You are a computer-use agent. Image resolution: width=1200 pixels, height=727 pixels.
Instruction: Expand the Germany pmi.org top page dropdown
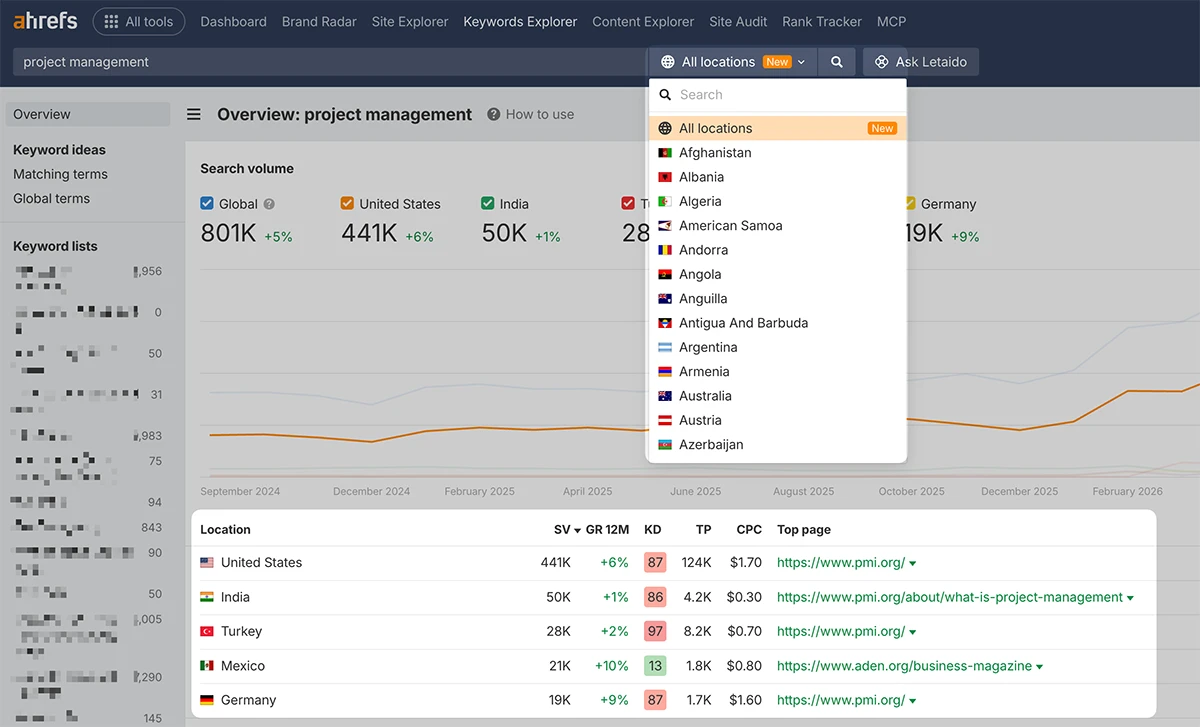pyautogui.click(x=913, y=701)
